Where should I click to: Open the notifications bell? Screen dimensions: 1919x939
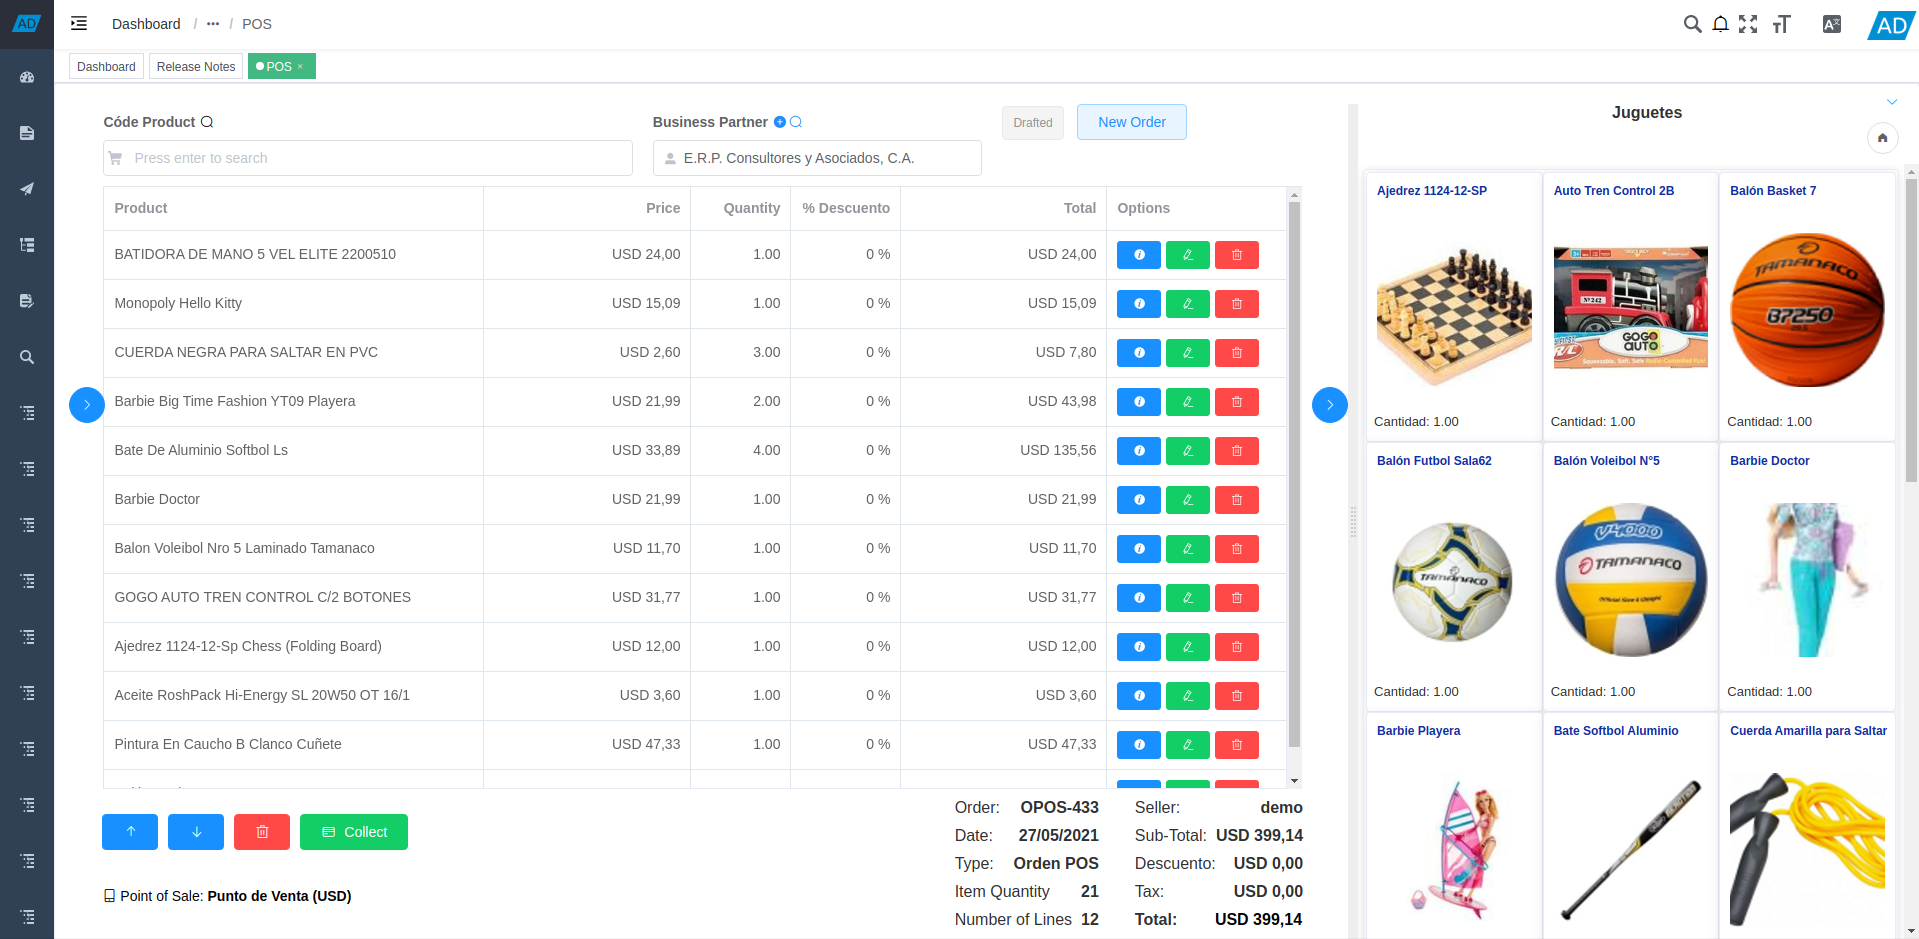coord(1720,24)
